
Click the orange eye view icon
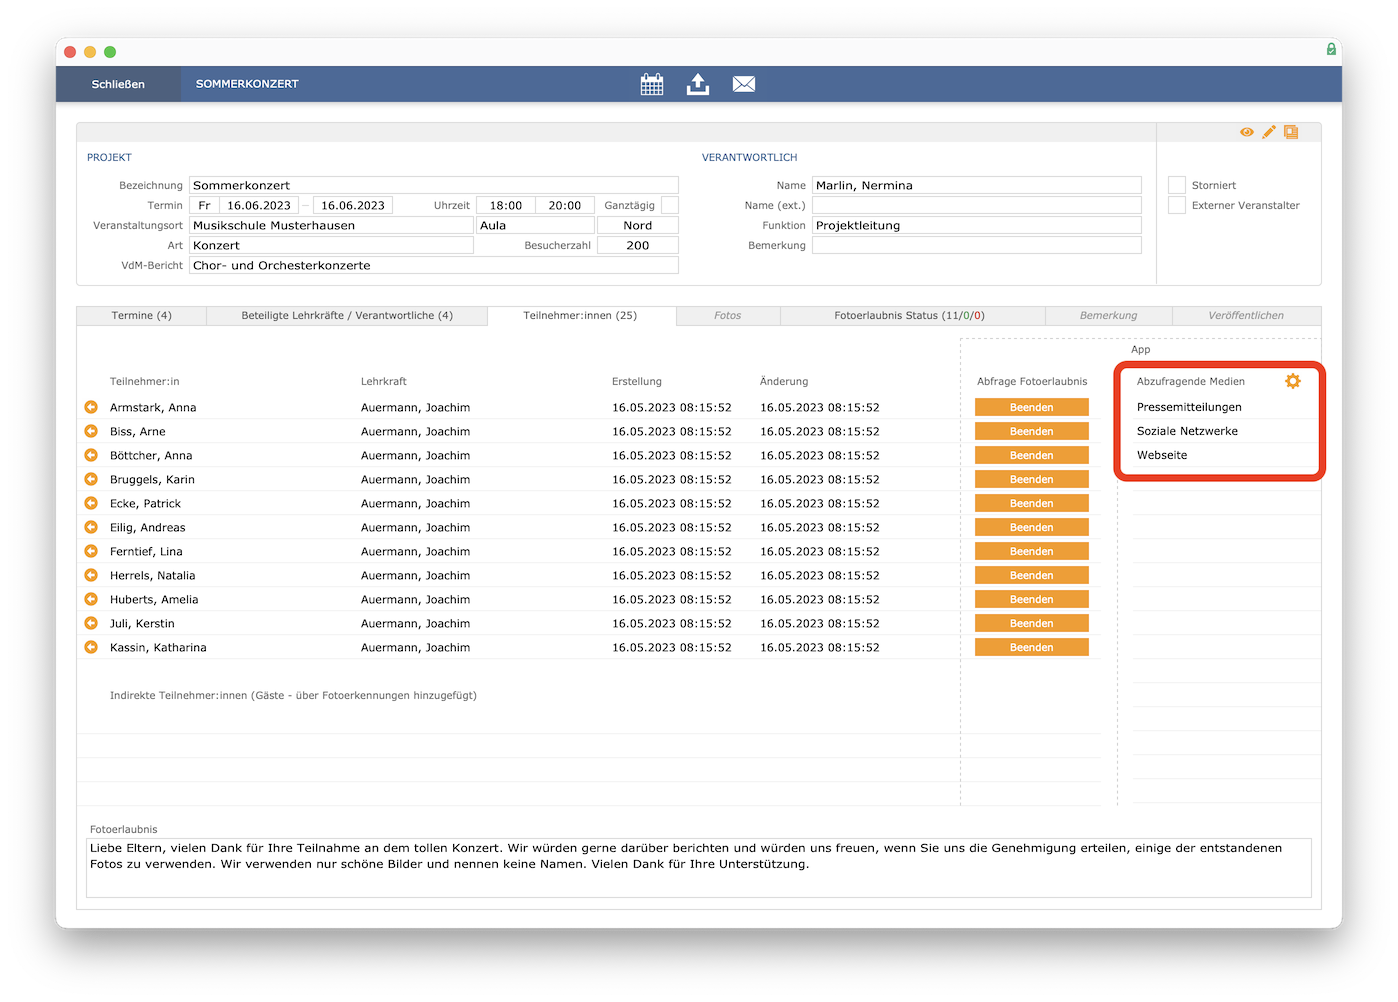click(x=1246, y=132)
